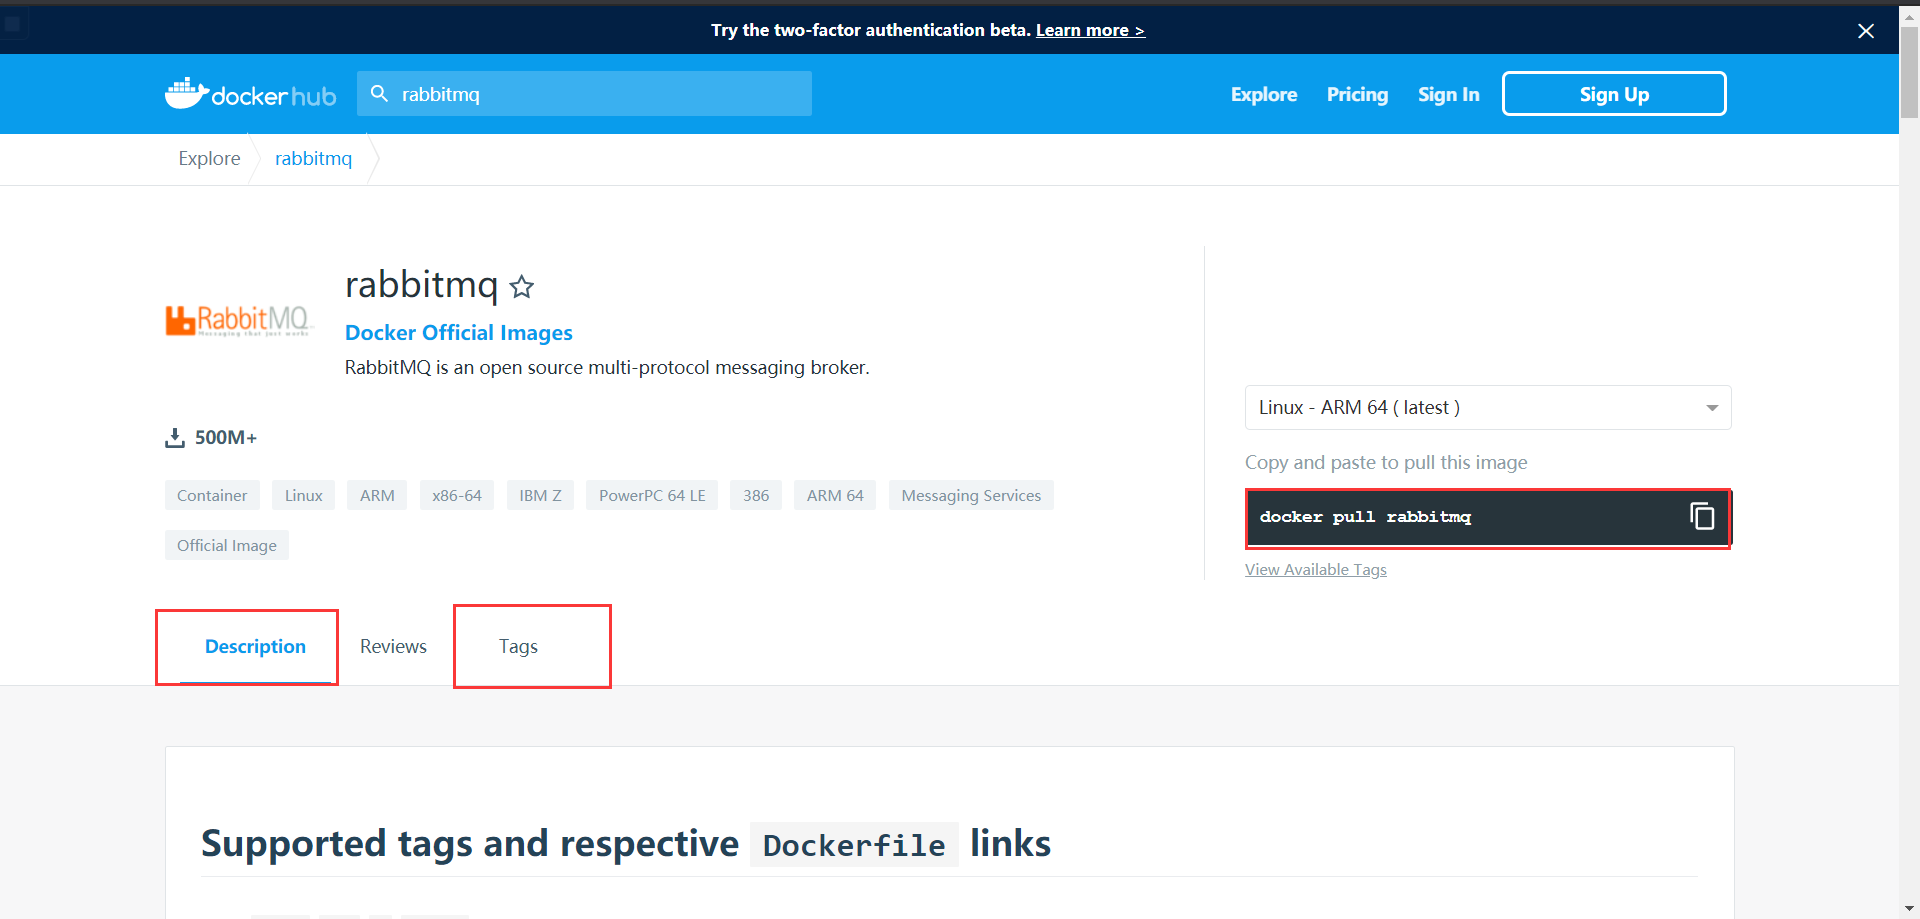1920x919 pixels.
Task: Click the RabbitMQ description sentence
Action: 607,368
